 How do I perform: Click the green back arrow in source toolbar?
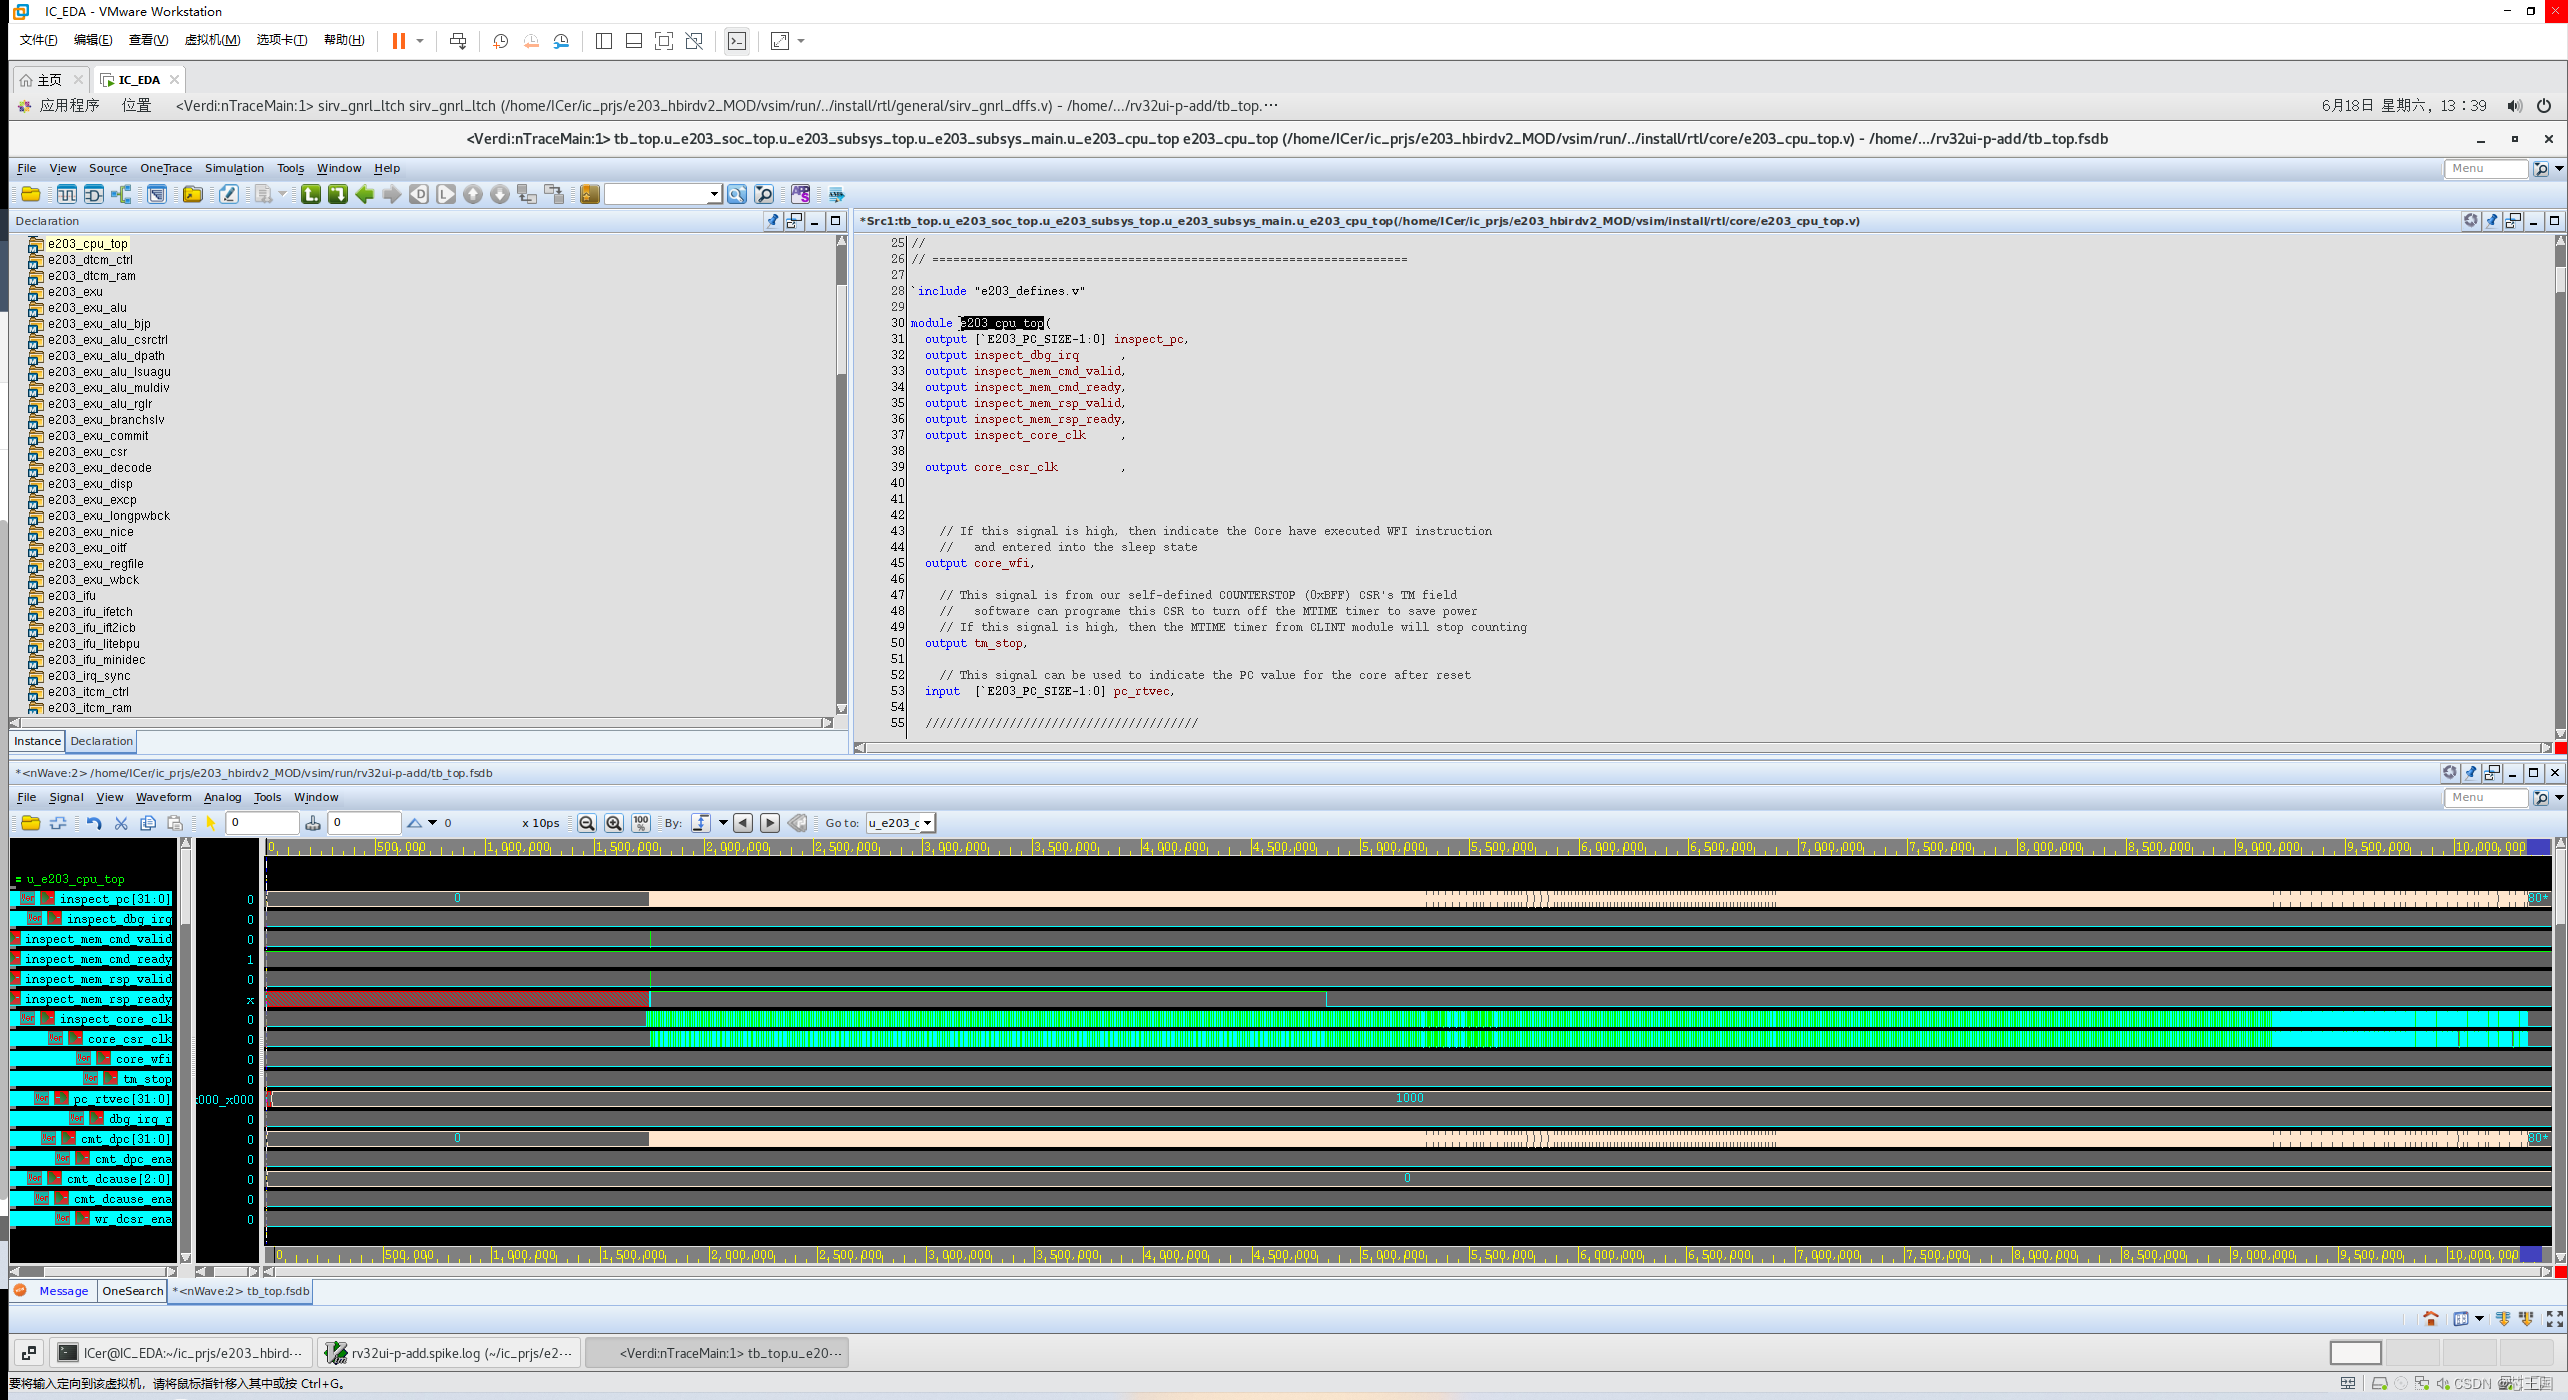365,194
